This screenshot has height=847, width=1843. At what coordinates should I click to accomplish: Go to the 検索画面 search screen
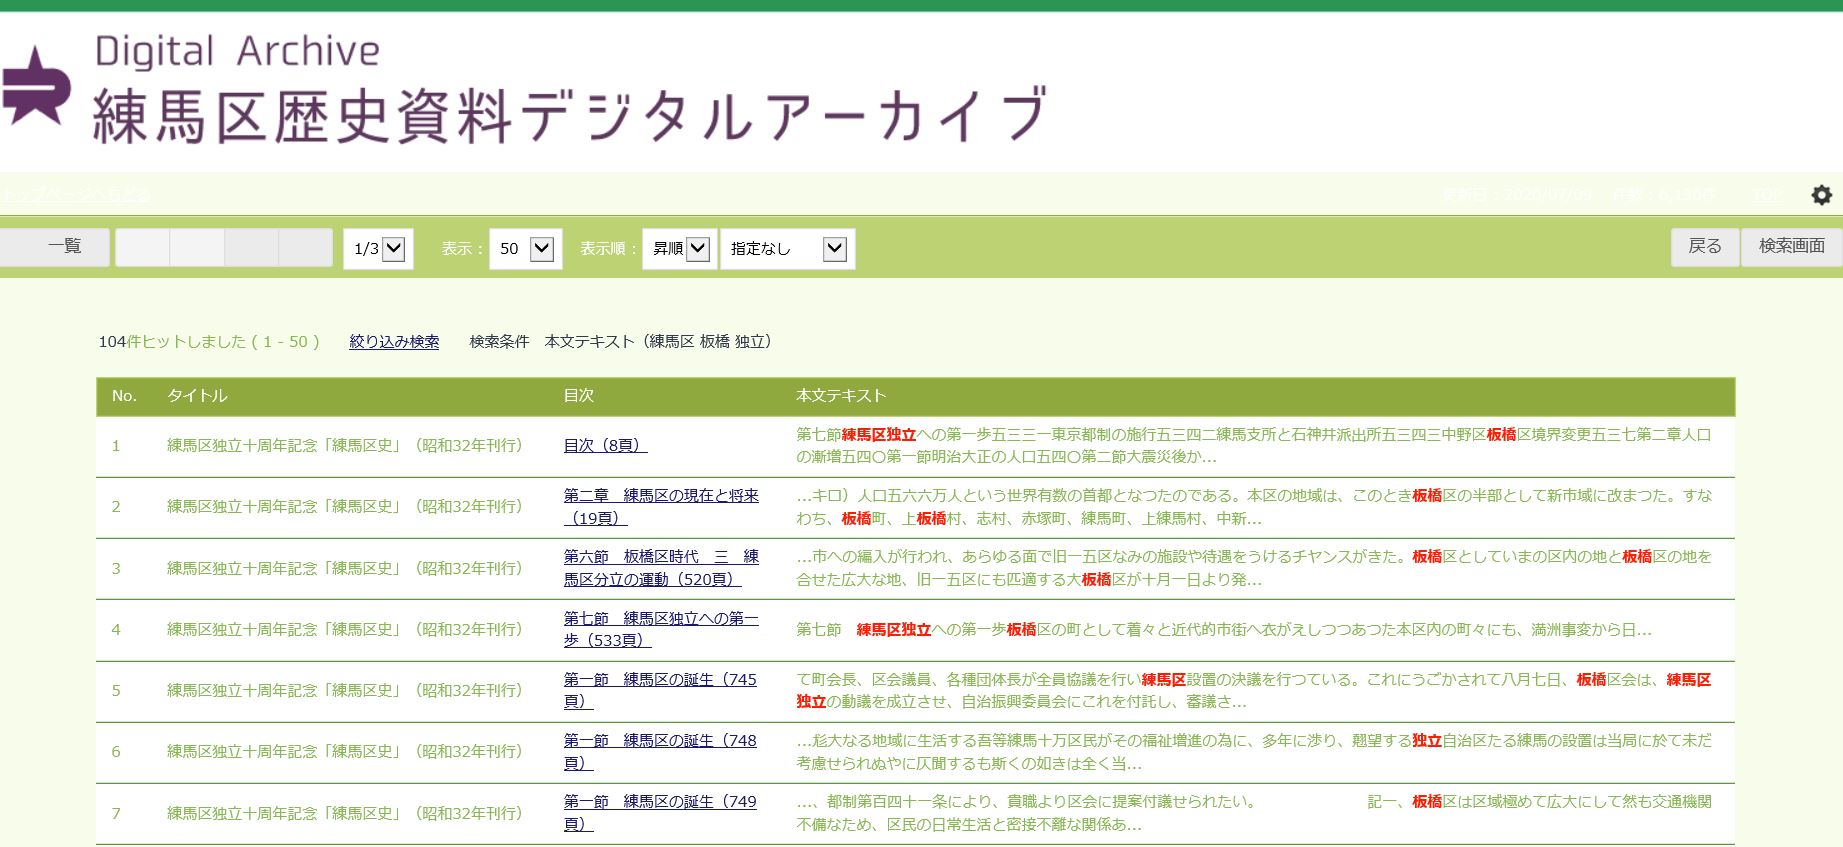pos(1791,246)
